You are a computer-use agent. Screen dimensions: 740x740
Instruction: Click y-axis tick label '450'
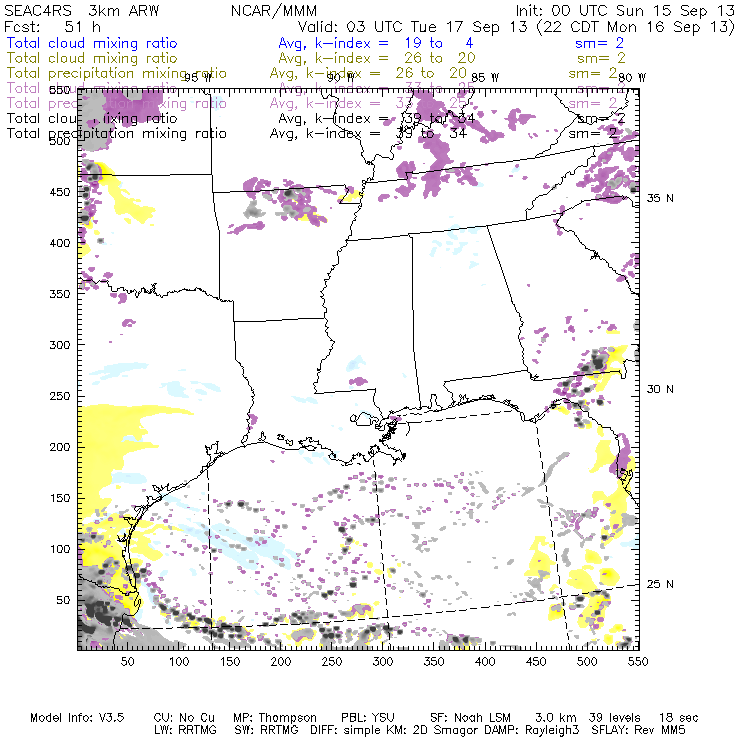tap(60, 192)
